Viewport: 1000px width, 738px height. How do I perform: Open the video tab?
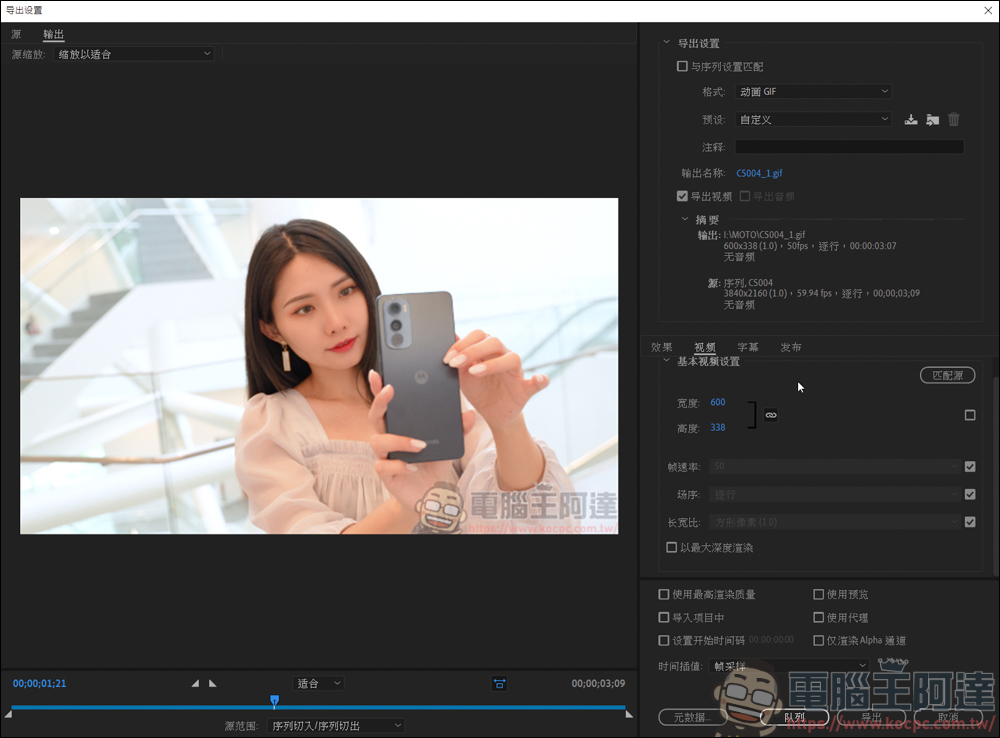[705, 347]
